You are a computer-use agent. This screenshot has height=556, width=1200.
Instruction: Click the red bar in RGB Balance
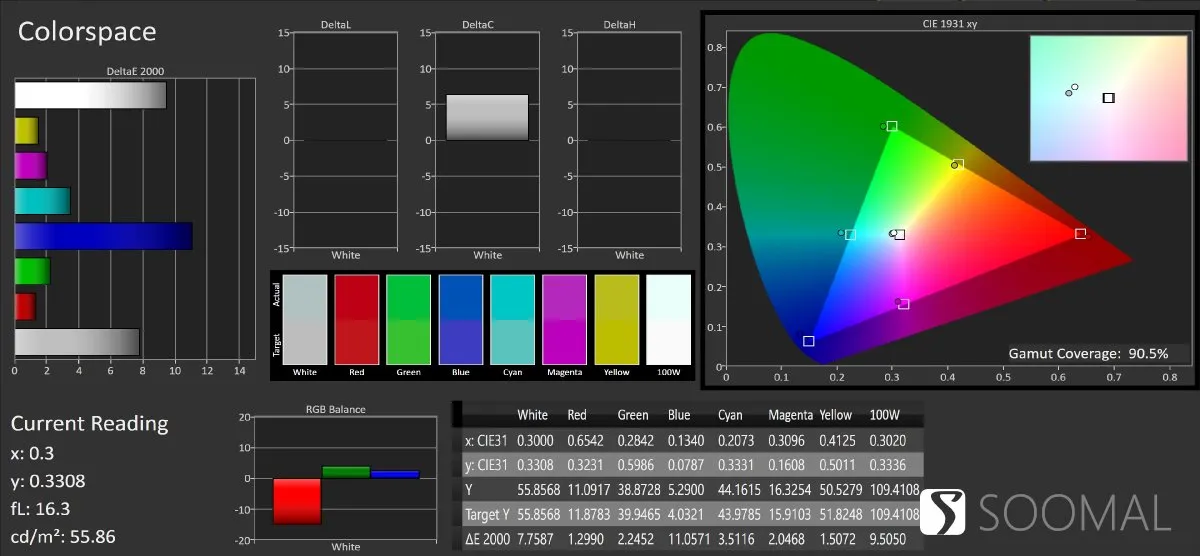[297, 501]
